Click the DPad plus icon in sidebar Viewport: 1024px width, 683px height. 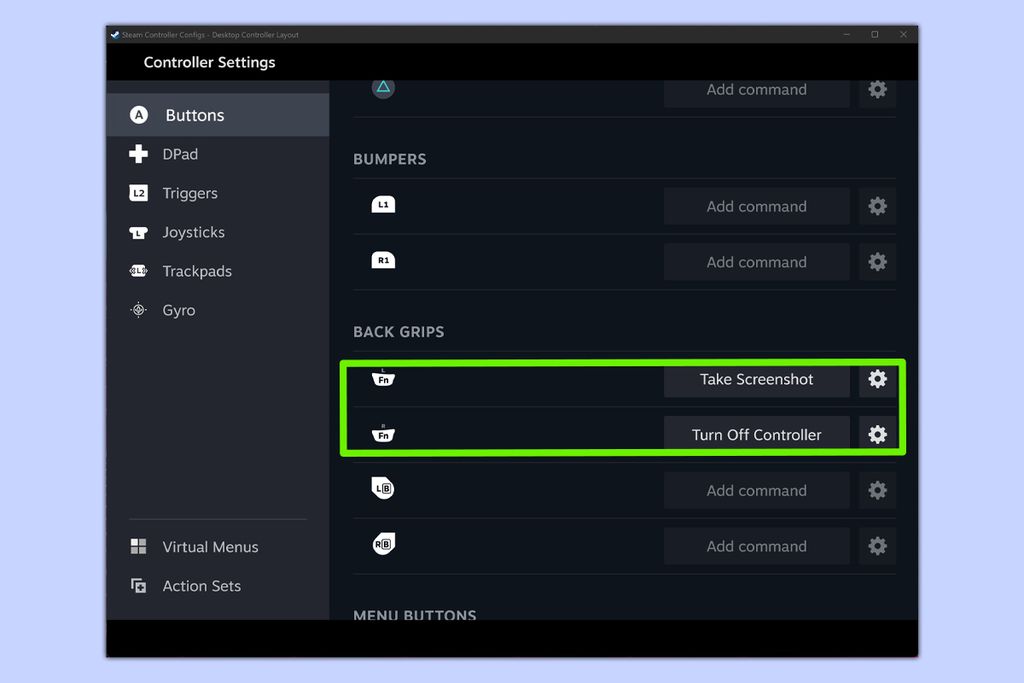[x=138, y=154]
